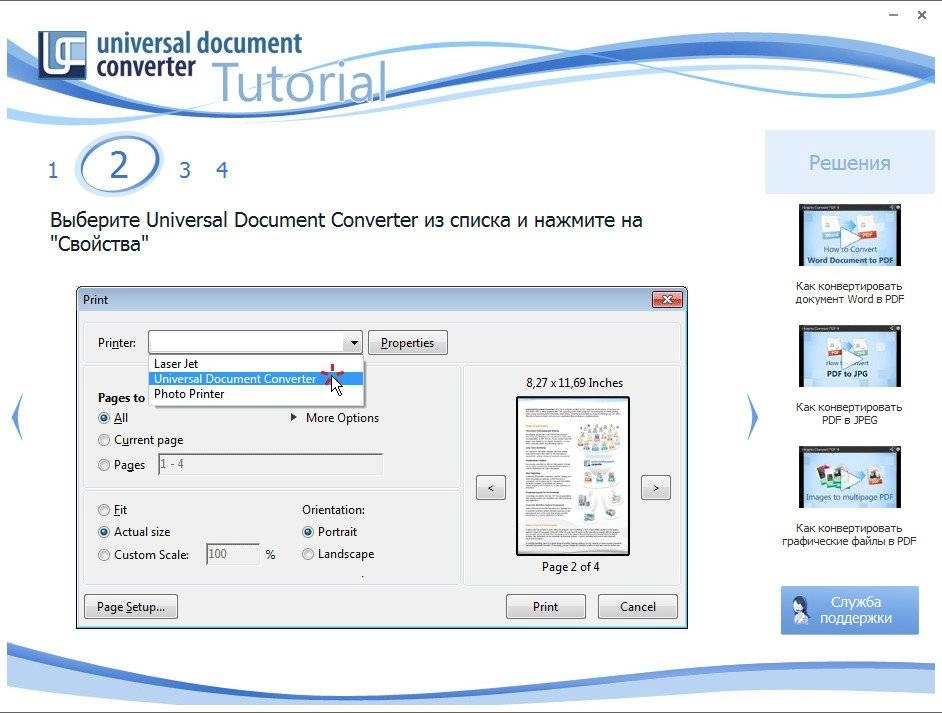
Task: Click link Как конвертировать графические файлы в PDF
Action: pos(849,535)
